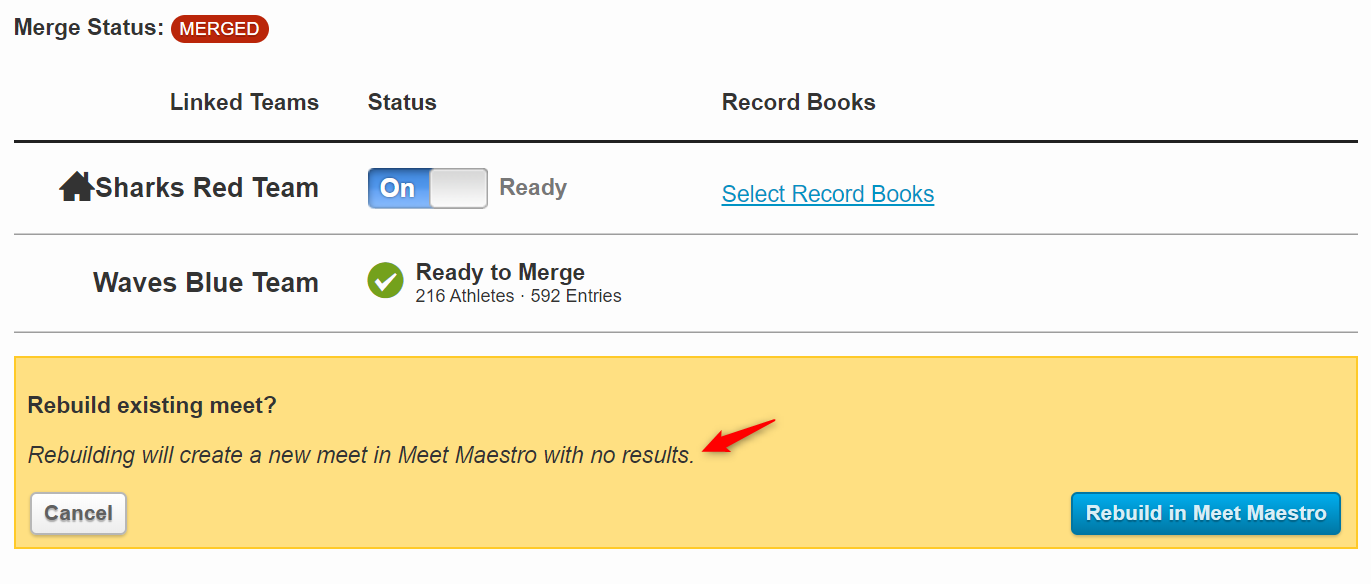Click the Record Books column header
Viewport: 1371px width, 584px height.
[798, 102]
